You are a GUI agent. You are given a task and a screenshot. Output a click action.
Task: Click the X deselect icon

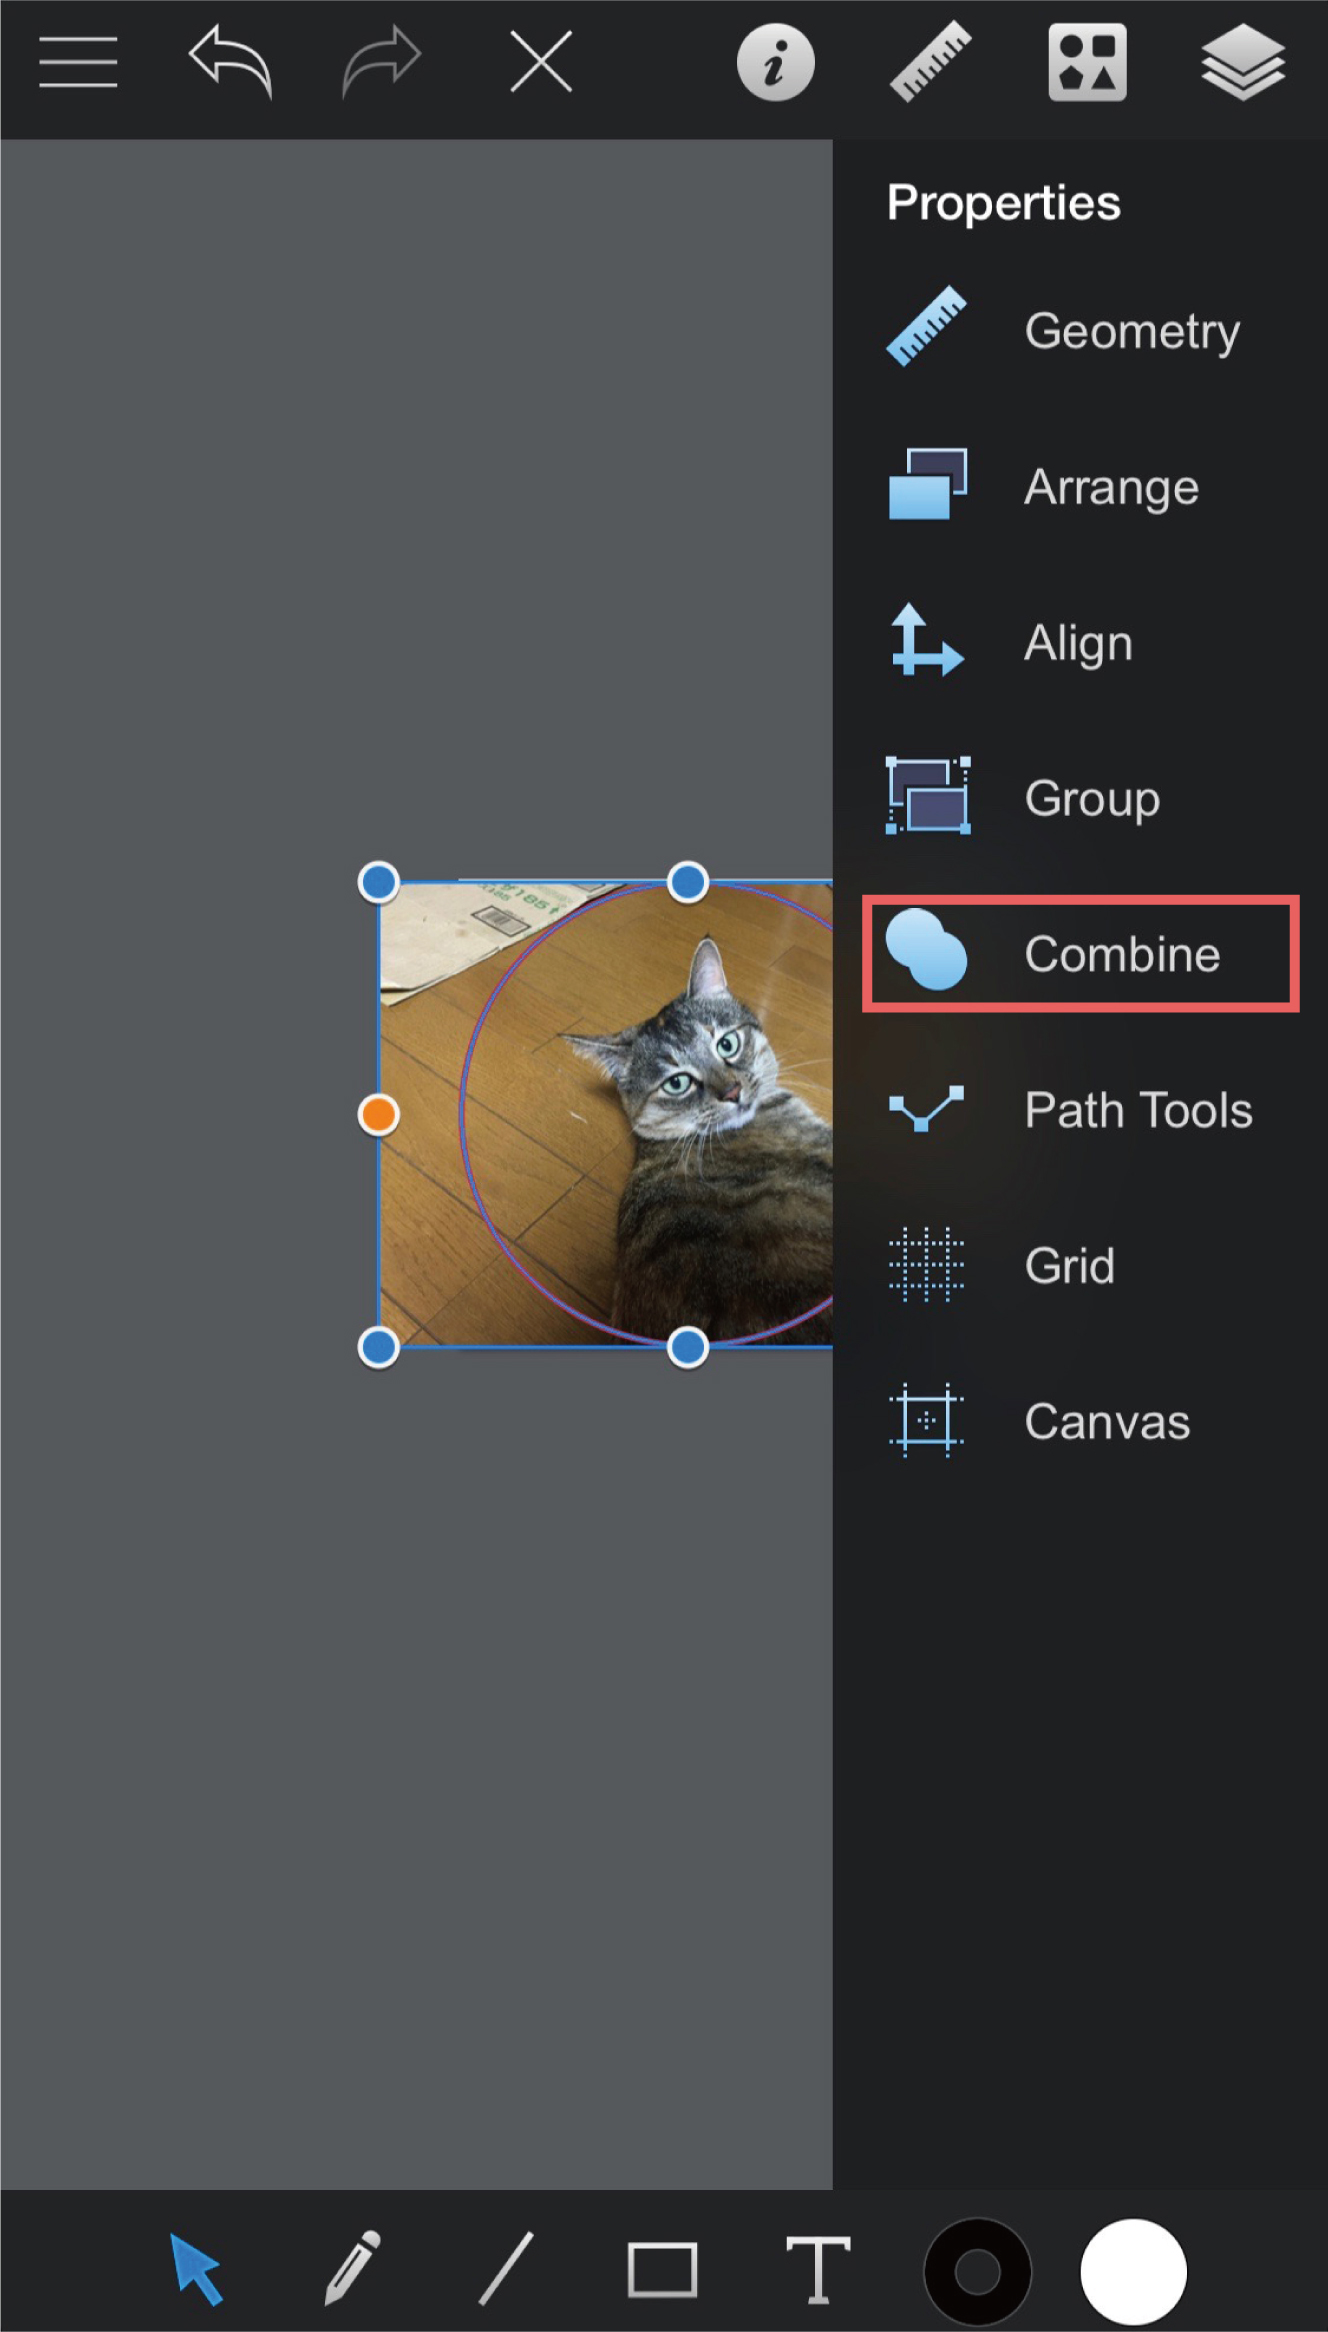pos(541,62)
